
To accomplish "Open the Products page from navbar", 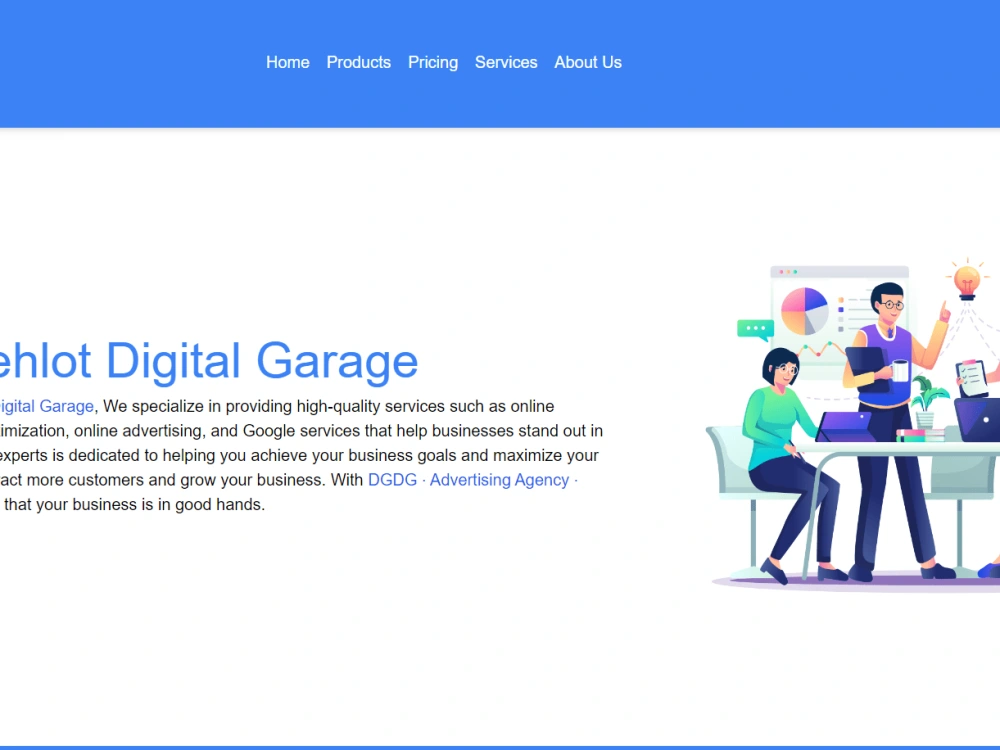I will pos(358,62).
